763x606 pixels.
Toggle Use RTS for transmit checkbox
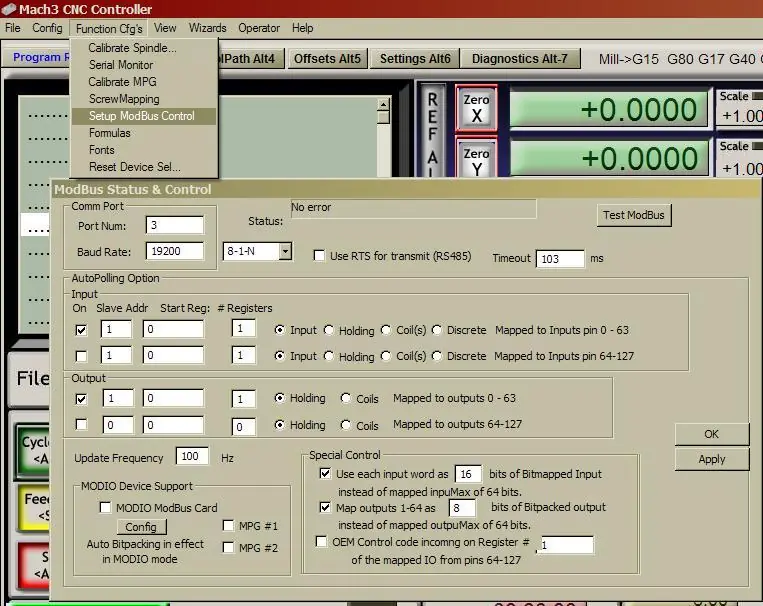tap(319, 256)
